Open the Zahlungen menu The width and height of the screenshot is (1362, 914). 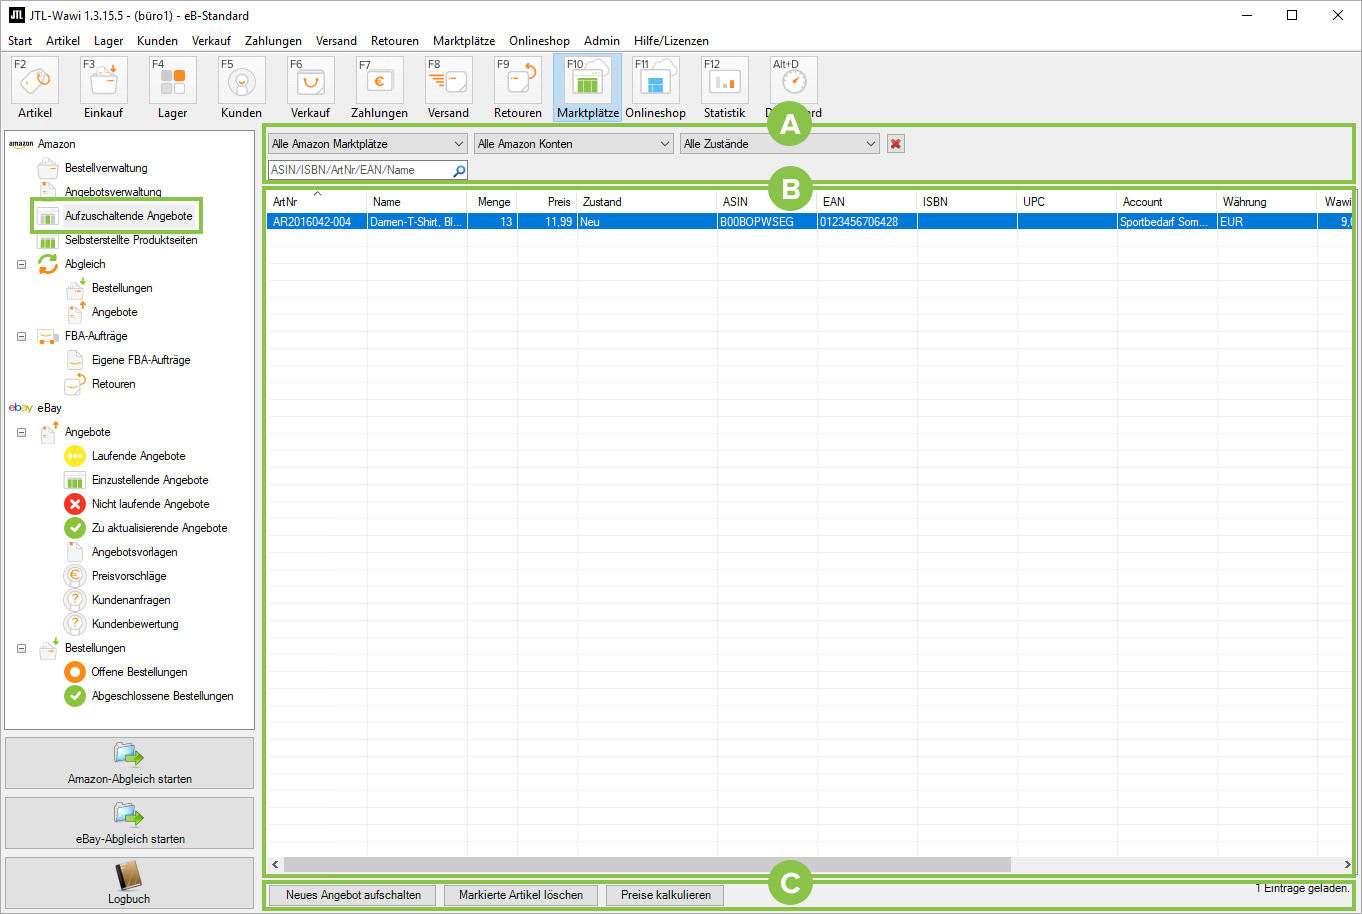click(x=273, y=41)
